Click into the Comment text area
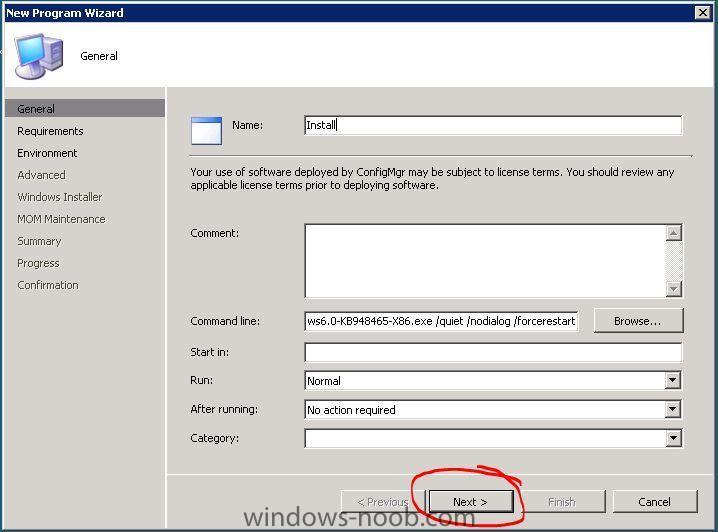 pyautogui.click(x=485, y=261)
